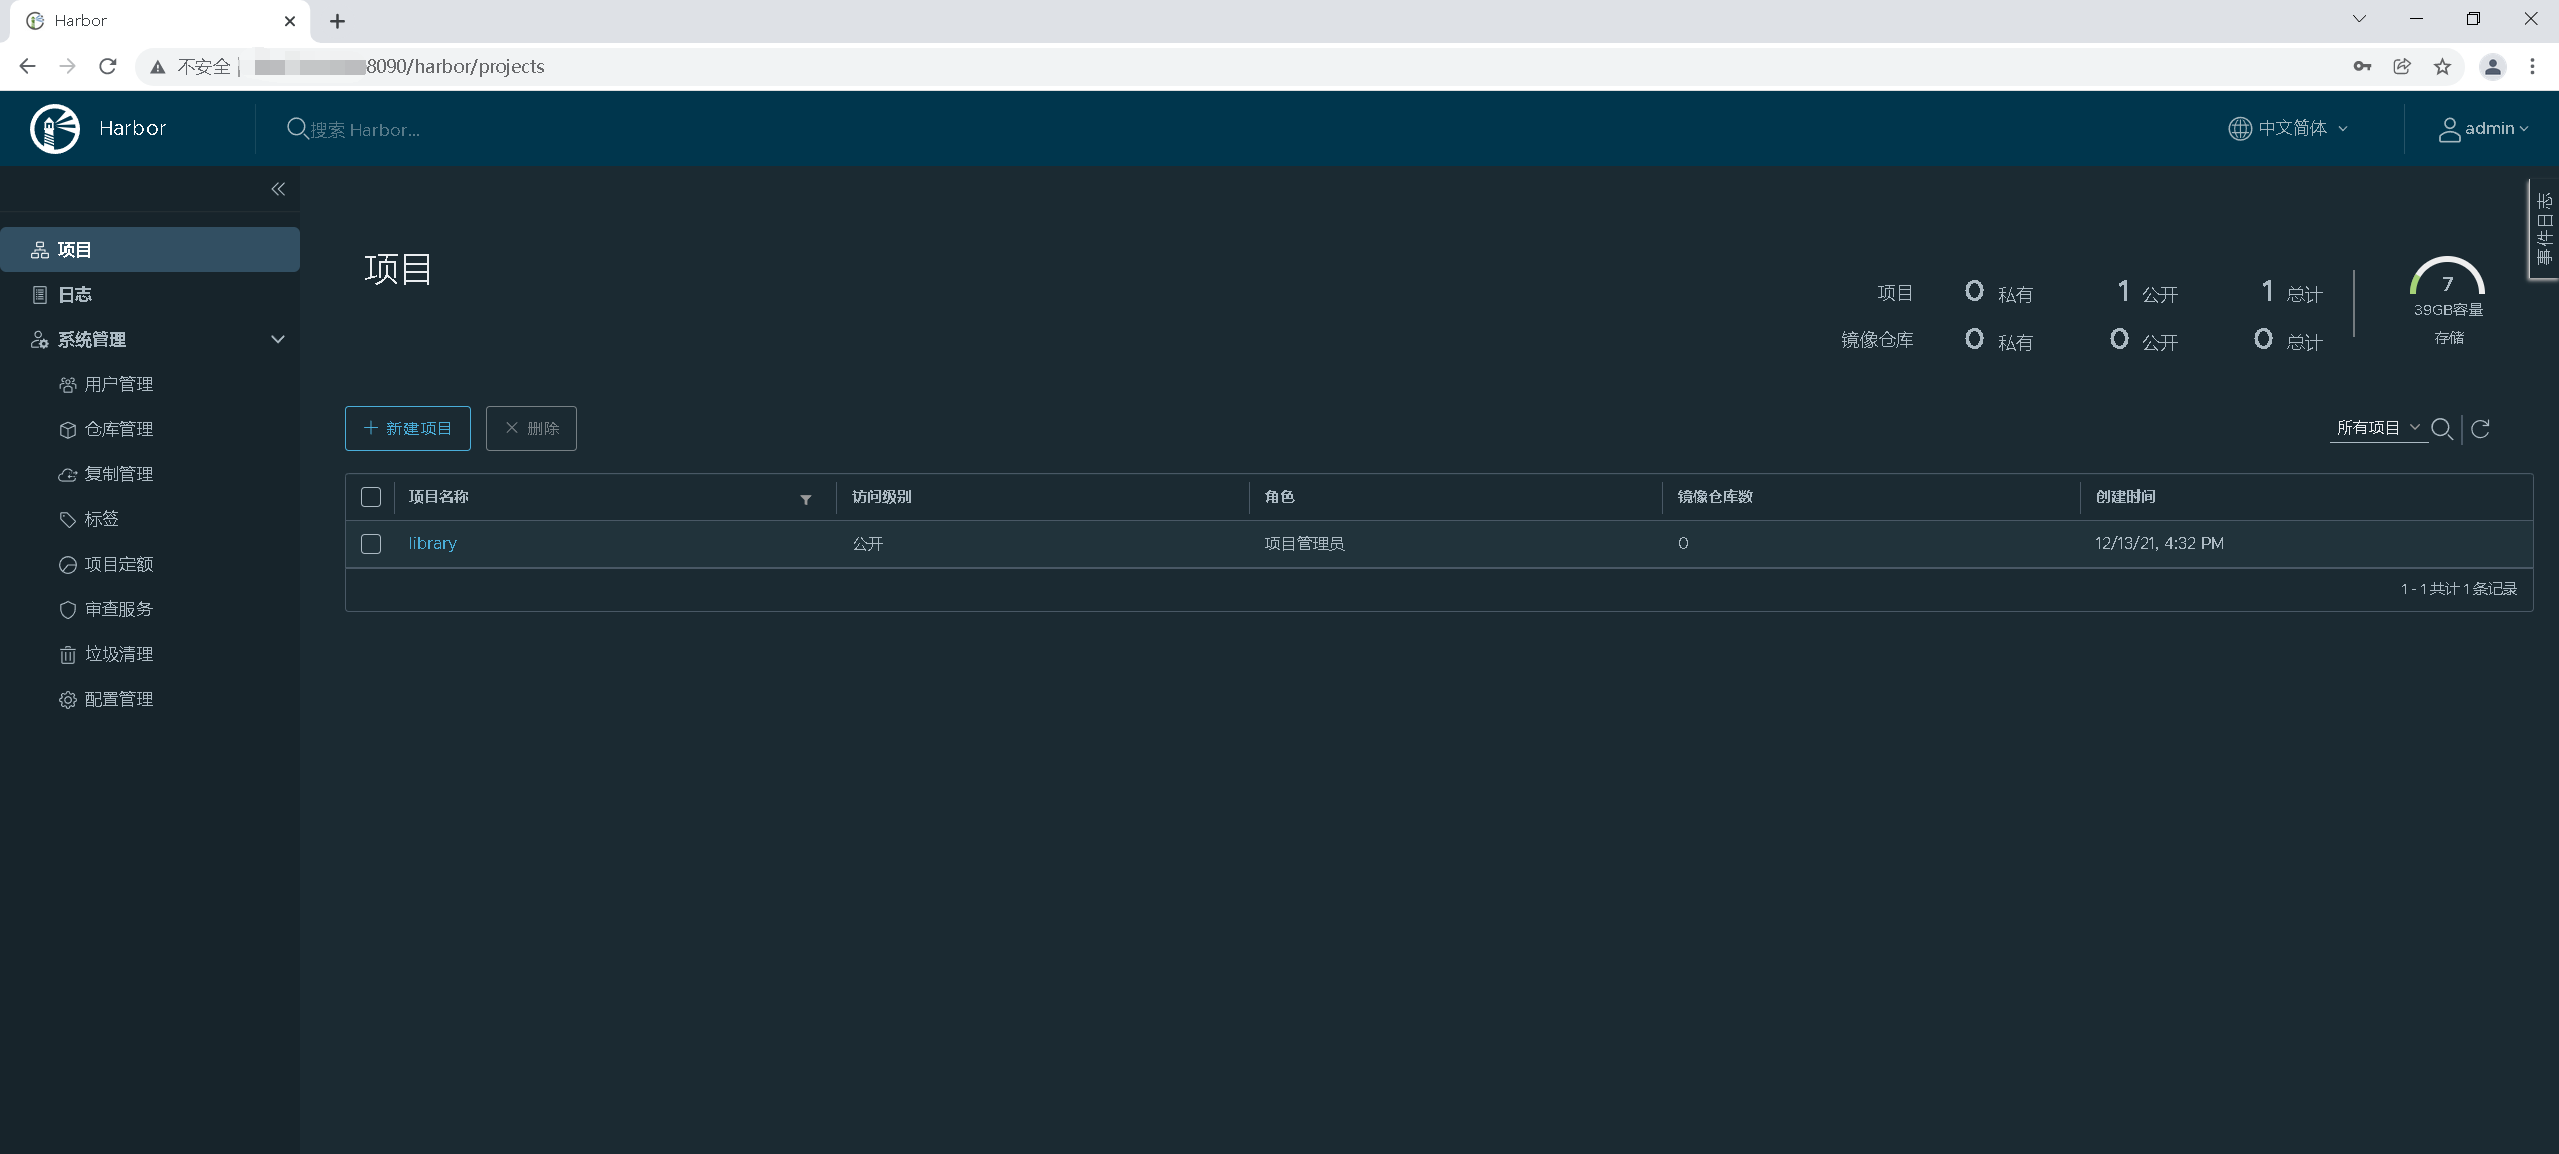
Task: Open 日志 in the sidebar
Action: (74, 295)
